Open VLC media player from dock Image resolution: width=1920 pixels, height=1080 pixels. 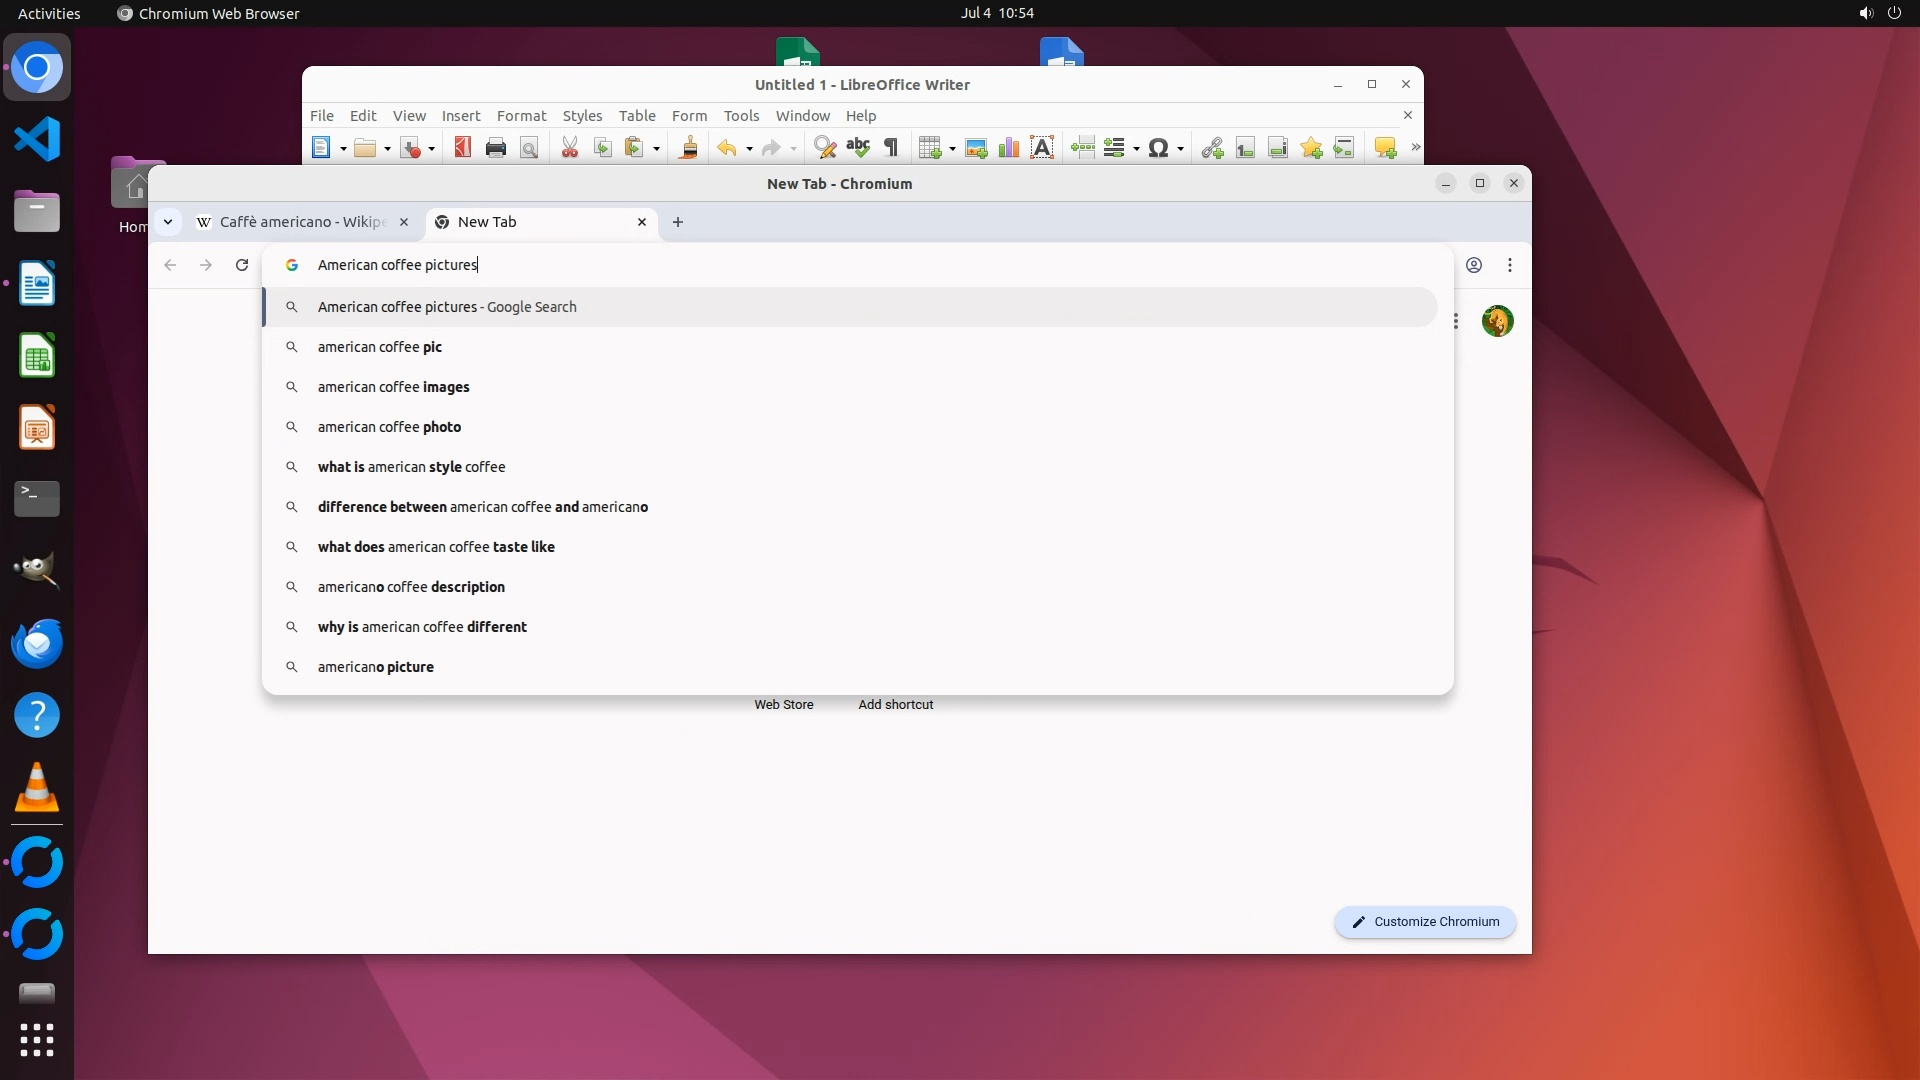37,788
